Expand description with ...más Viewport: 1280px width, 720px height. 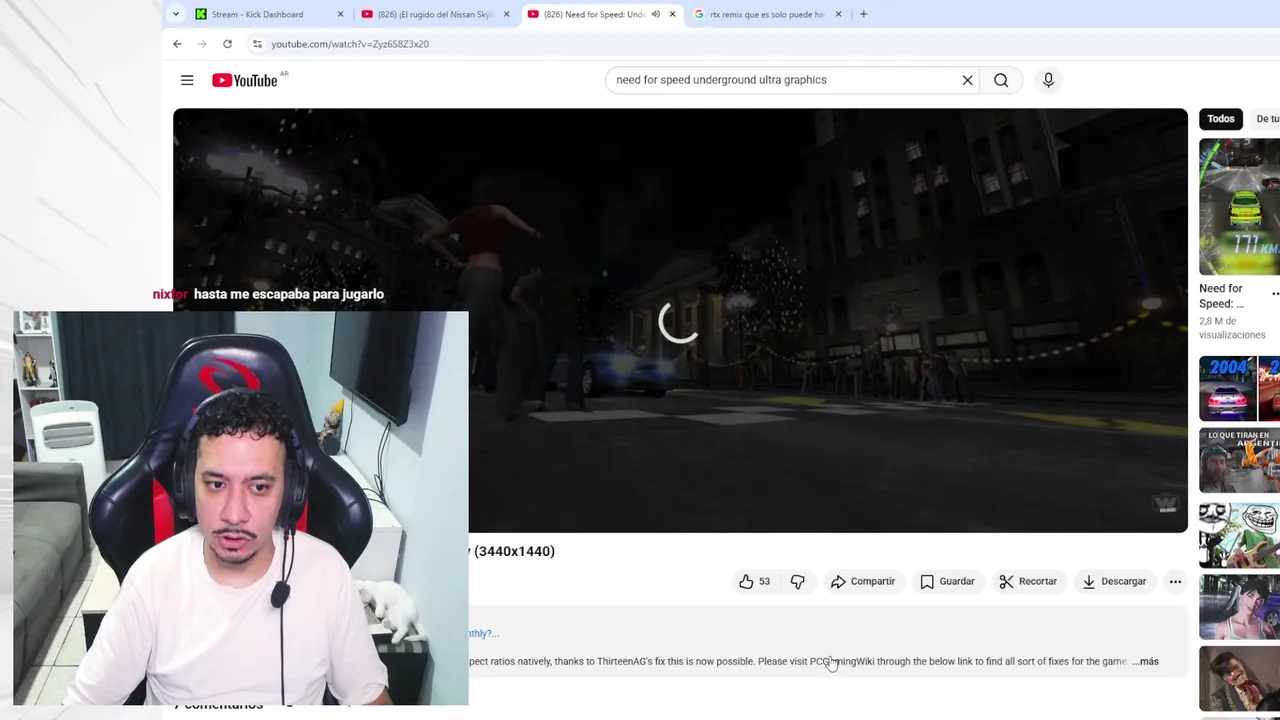[1146, 661]
